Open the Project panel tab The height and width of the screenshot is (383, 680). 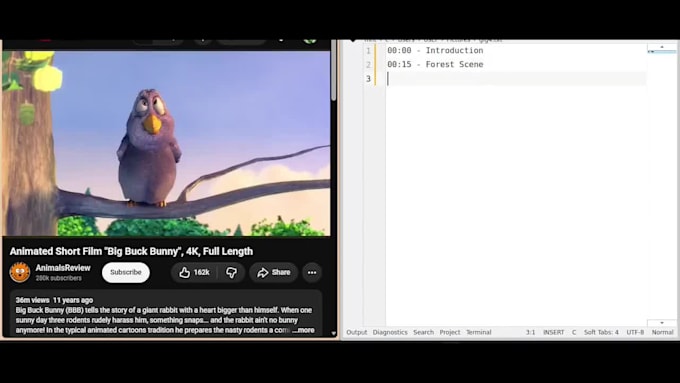(x=450, y=332)
